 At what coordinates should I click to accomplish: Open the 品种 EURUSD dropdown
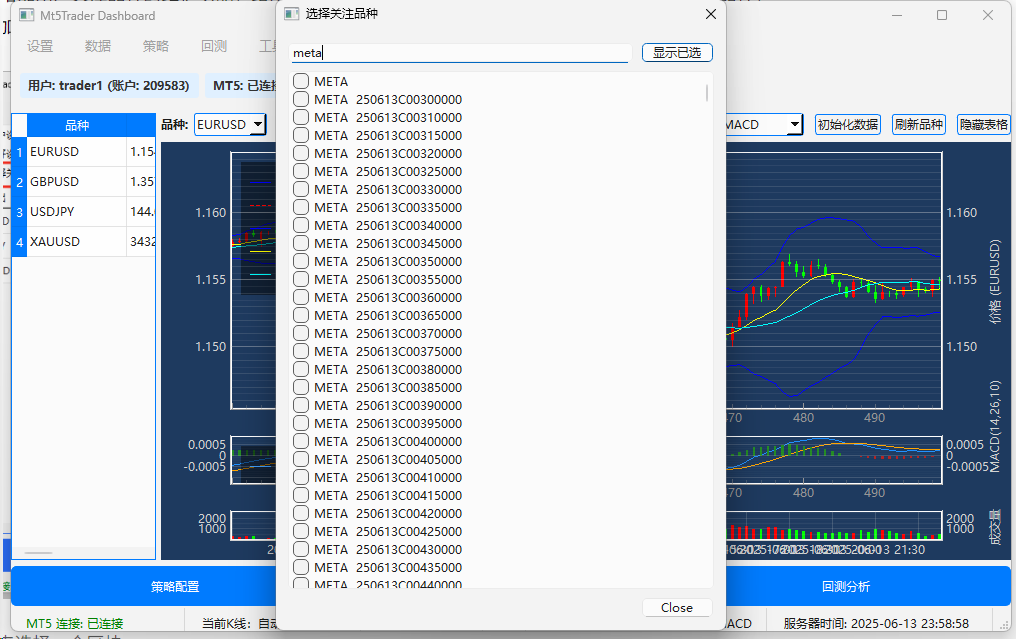point(230,124)
